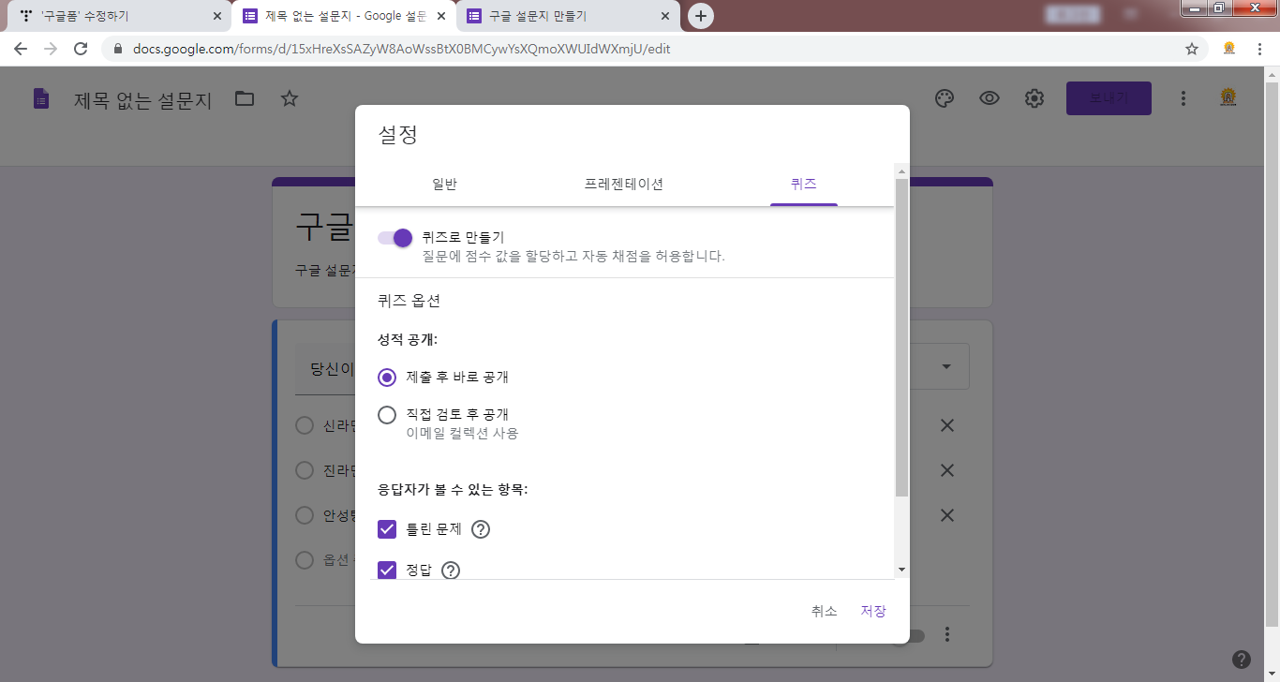
Task: Uncheck 정답 checkbox
Action: click(387, 570)
